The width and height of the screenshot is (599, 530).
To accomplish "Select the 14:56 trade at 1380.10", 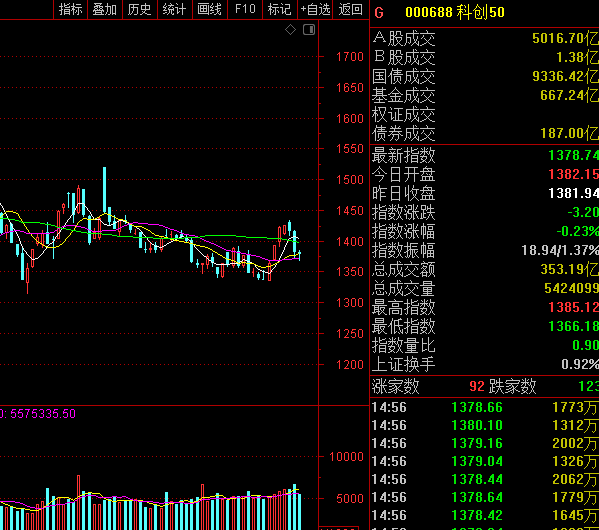I will (484, 425).
